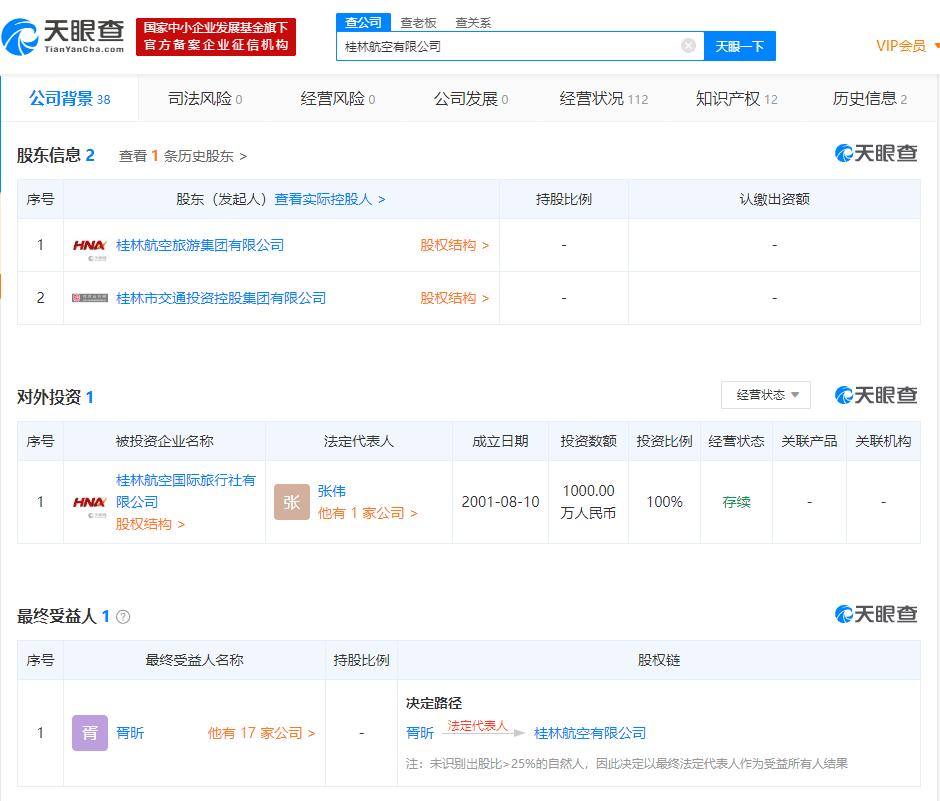940x801 pixels.
Task: Click the 张 avatar for 张伟
Action: [x=292, y=502]
